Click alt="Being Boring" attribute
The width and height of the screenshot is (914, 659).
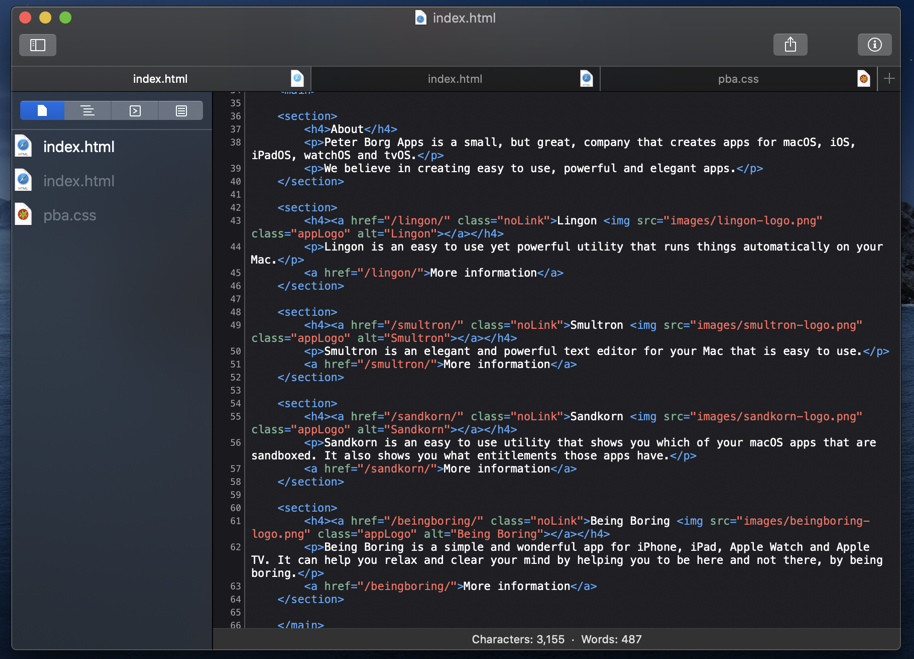click(x=483, y=534)
